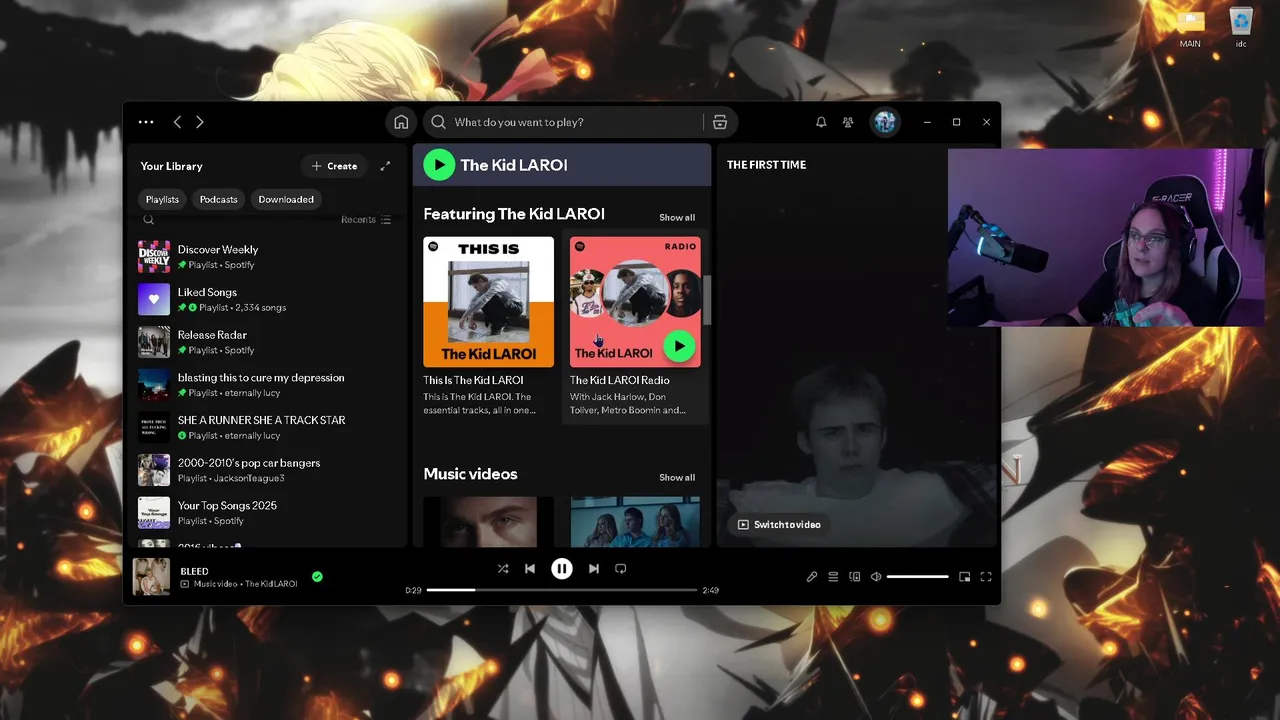
Task: Adjust the volume slider
Action: [917, 577]
